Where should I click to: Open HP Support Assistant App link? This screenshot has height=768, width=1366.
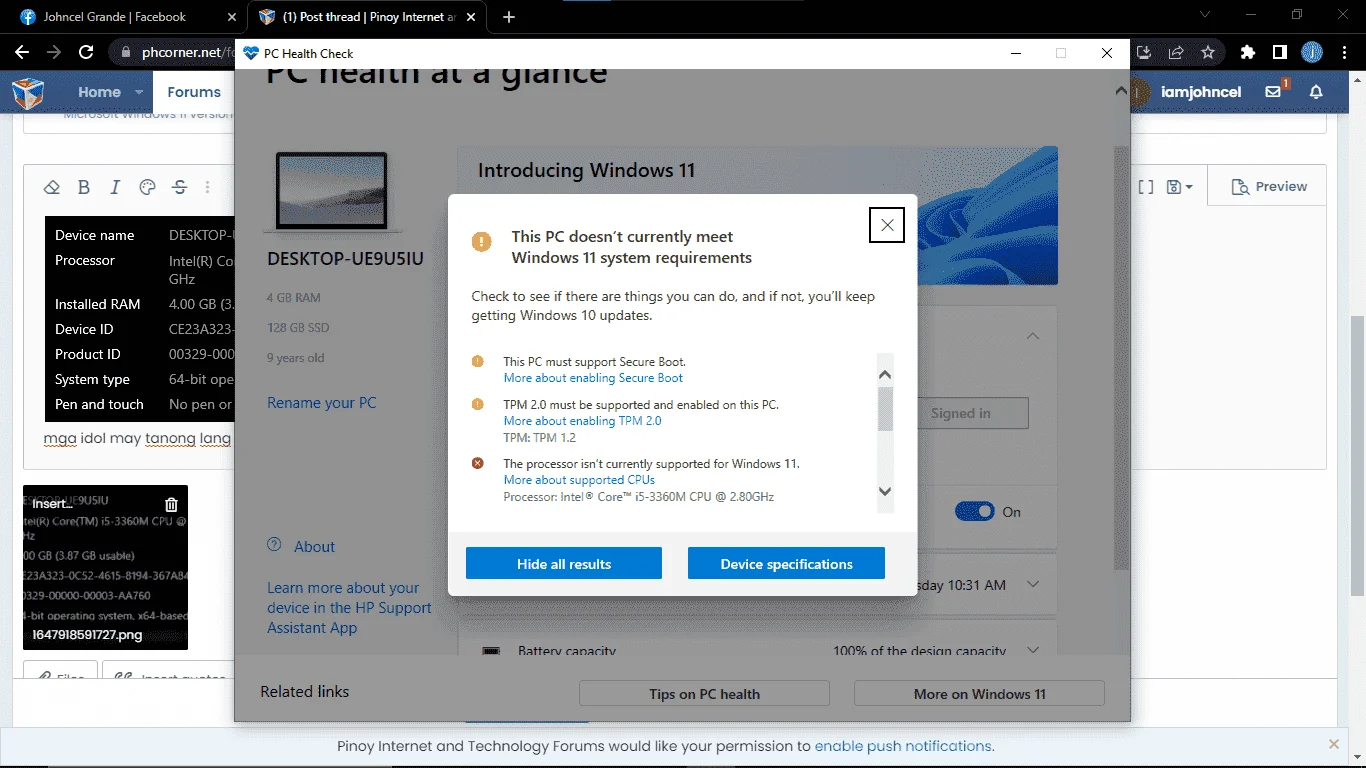pos(349,608)
